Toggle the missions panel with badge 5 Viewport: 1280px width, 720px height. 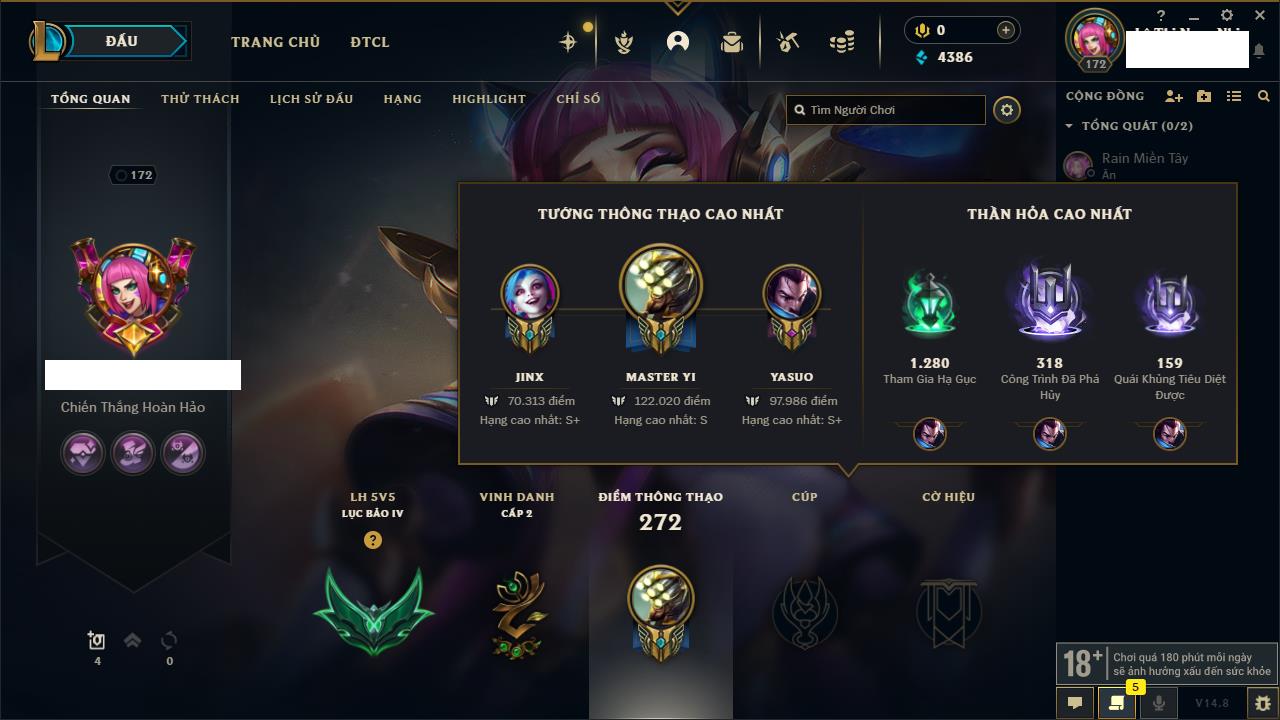pos(1117,703)
